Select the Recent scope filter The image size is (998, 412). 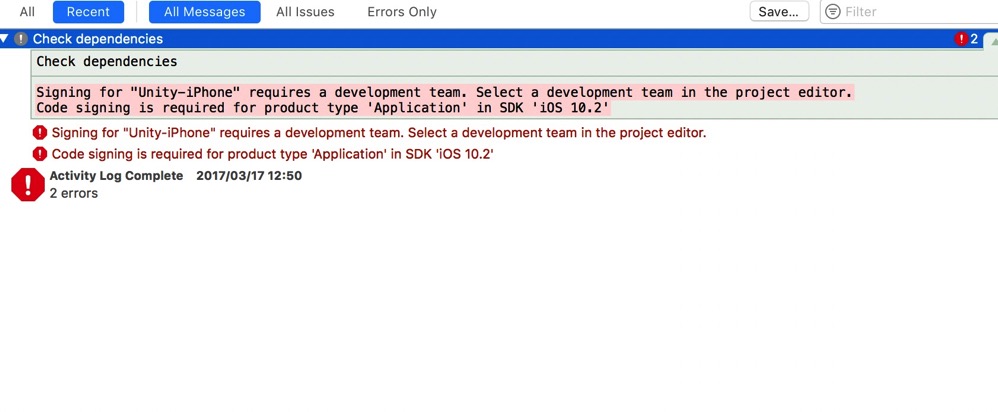(x=89, y=12)
